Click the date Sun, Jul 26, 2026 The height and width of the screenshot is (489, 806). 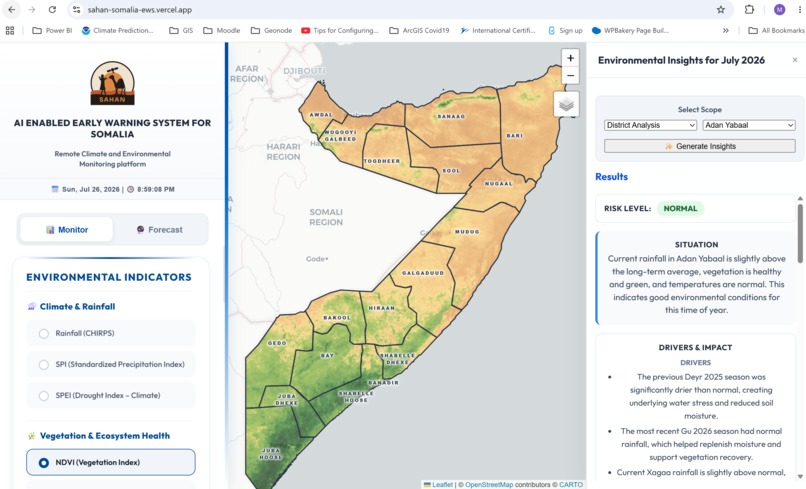pyautogui.click(x=90, y=189)
